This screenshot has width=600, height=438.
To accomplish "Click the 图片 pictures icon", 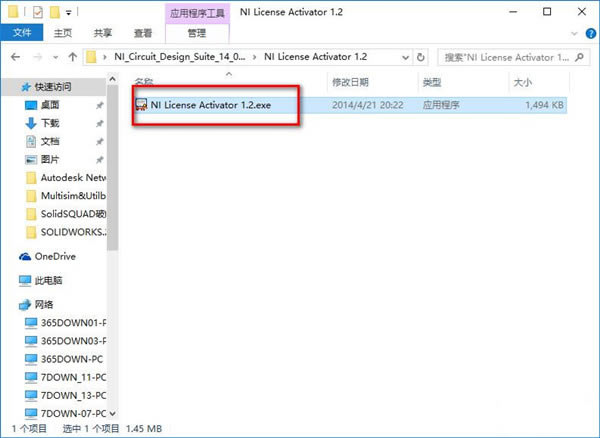I will (x=31, y=160).
